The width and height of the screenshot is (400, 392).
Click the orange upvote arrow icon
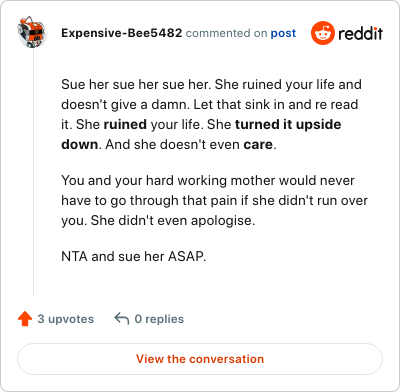(x=25, y=319)
